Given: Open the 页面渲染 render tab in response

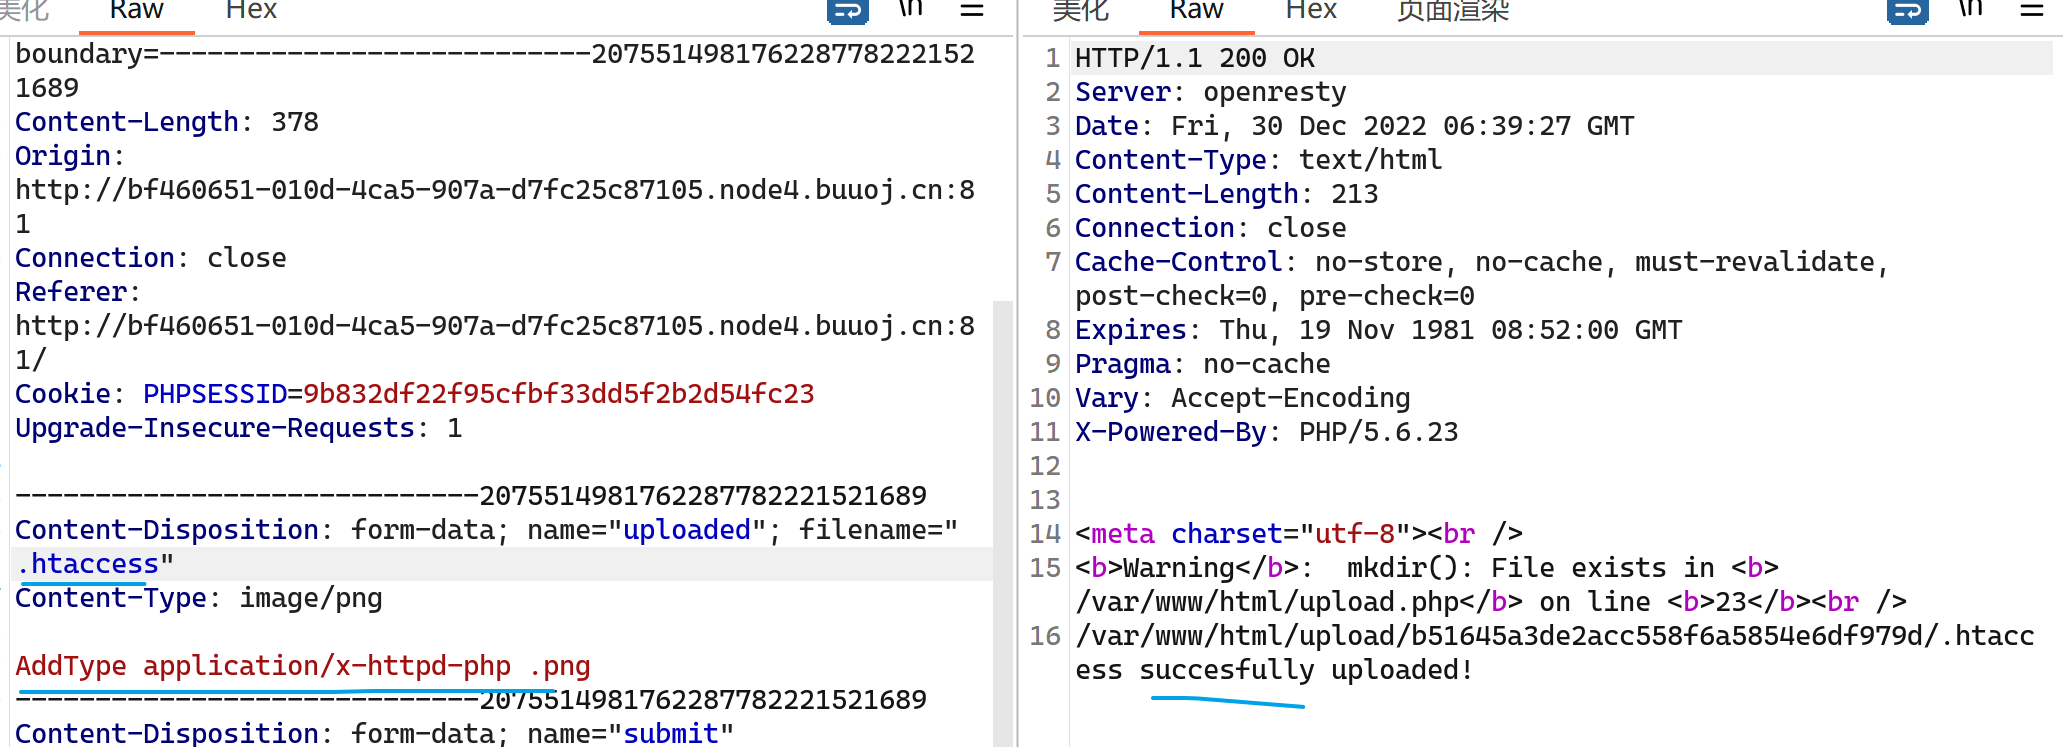Looking at the screenshot, I should [1453, 11].
